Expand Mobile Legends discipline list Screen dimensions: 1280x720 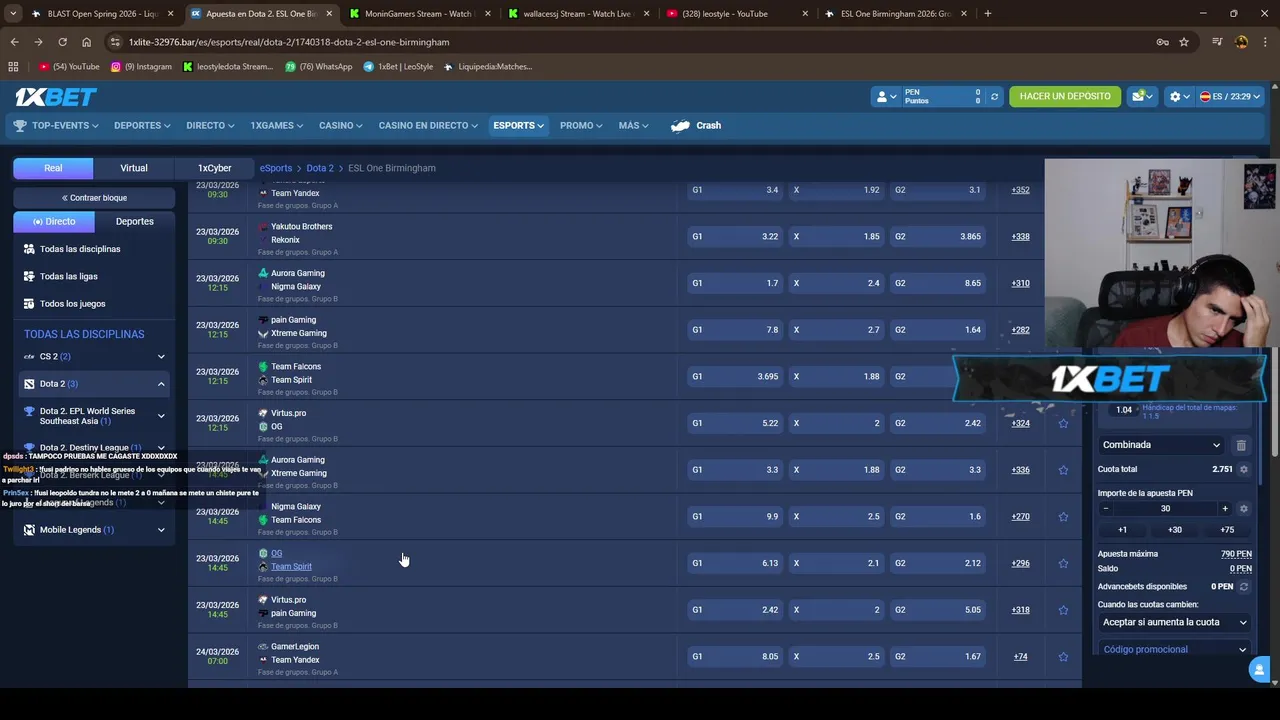(x=161, y=530)
